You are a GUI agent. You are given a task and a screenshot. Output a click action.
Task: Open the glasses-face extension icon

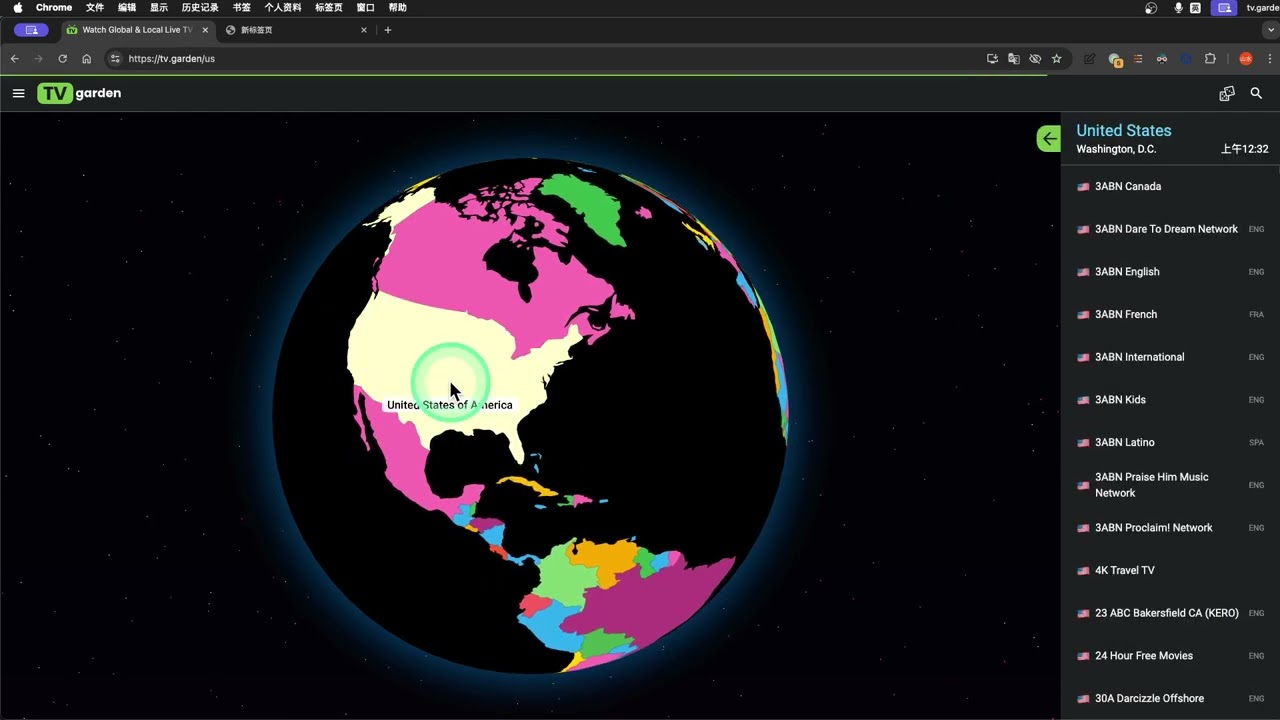1162,59
